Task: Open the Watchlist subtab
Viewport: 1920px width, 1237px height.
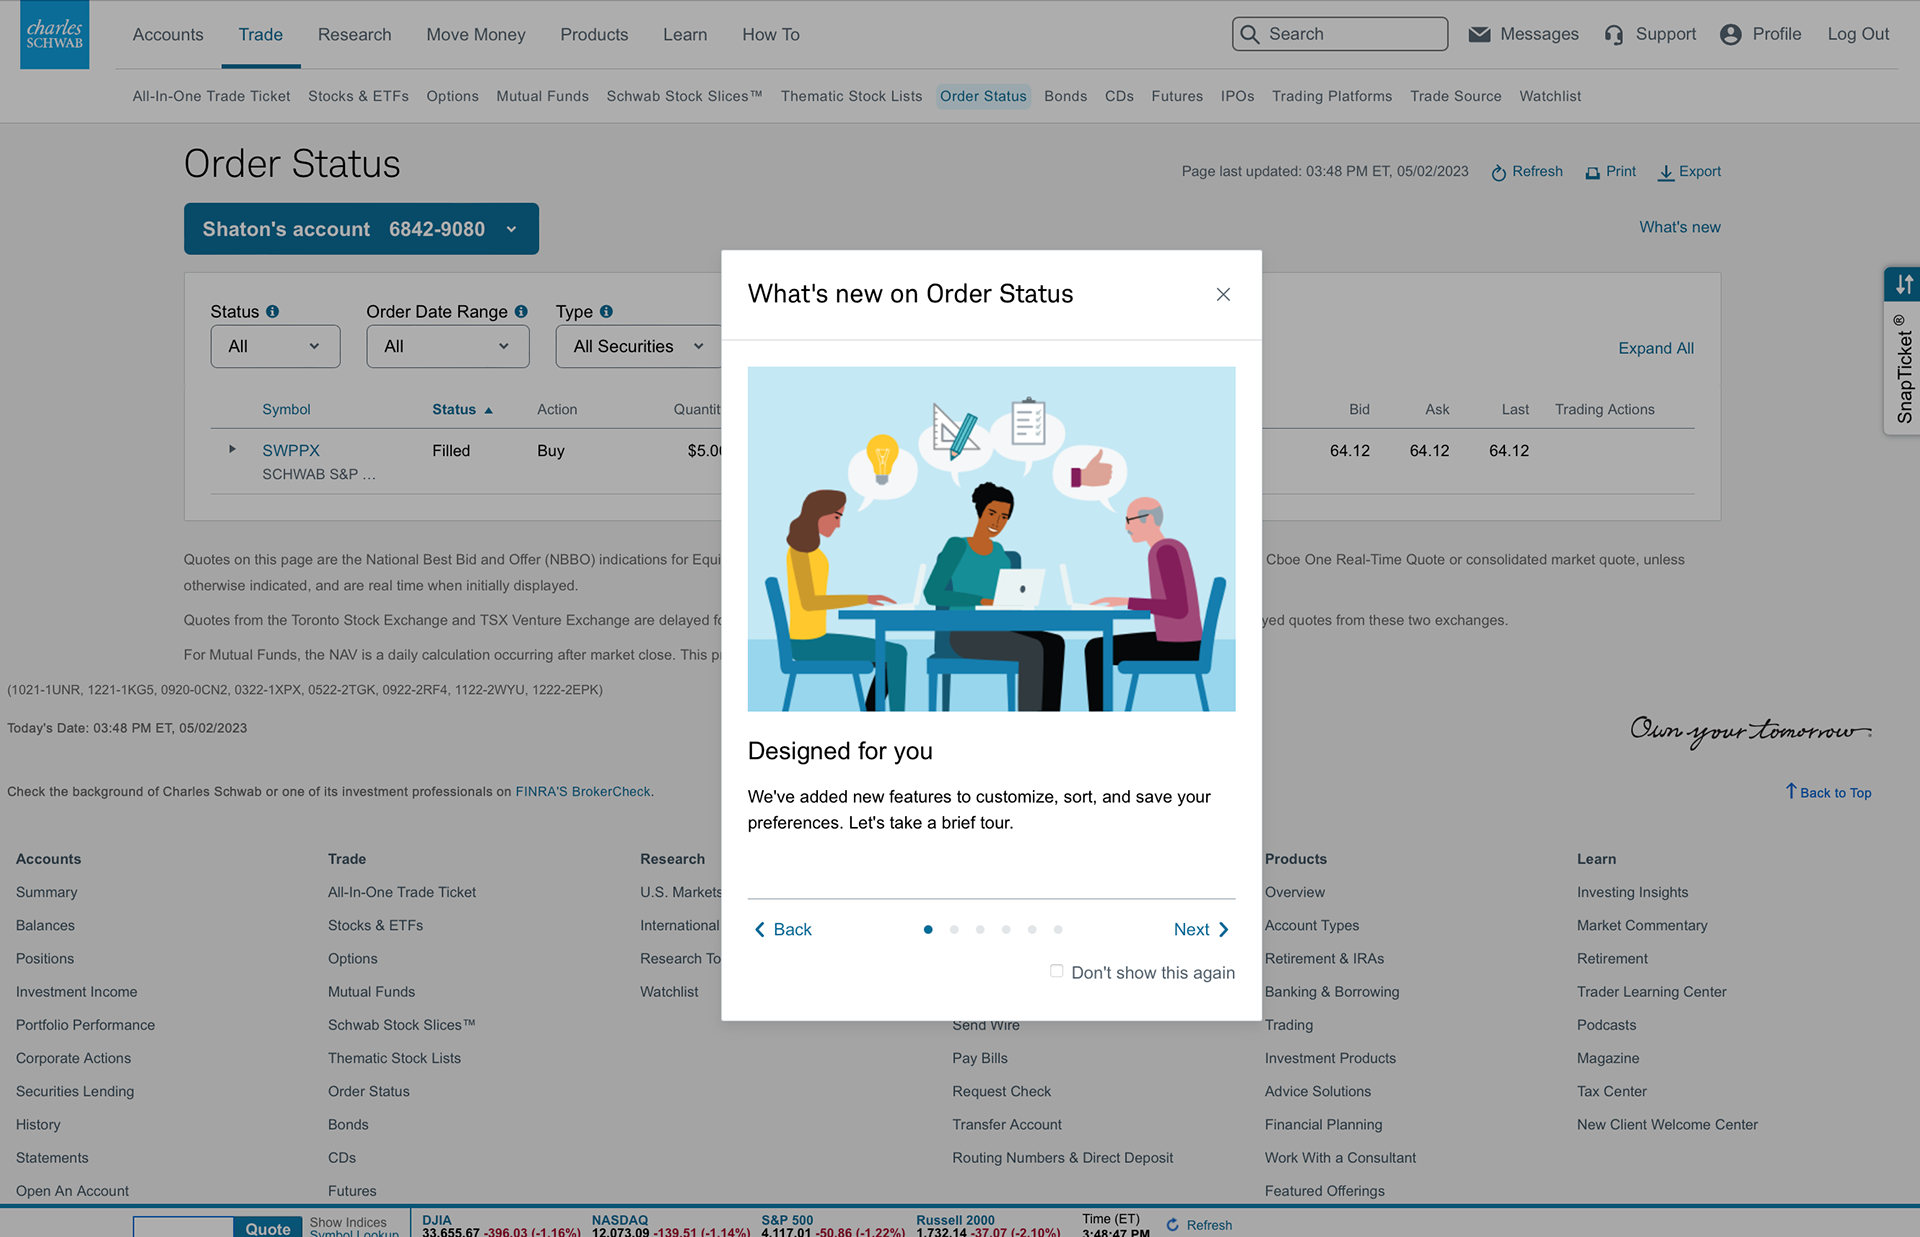Action: (x=1550, y=96)
